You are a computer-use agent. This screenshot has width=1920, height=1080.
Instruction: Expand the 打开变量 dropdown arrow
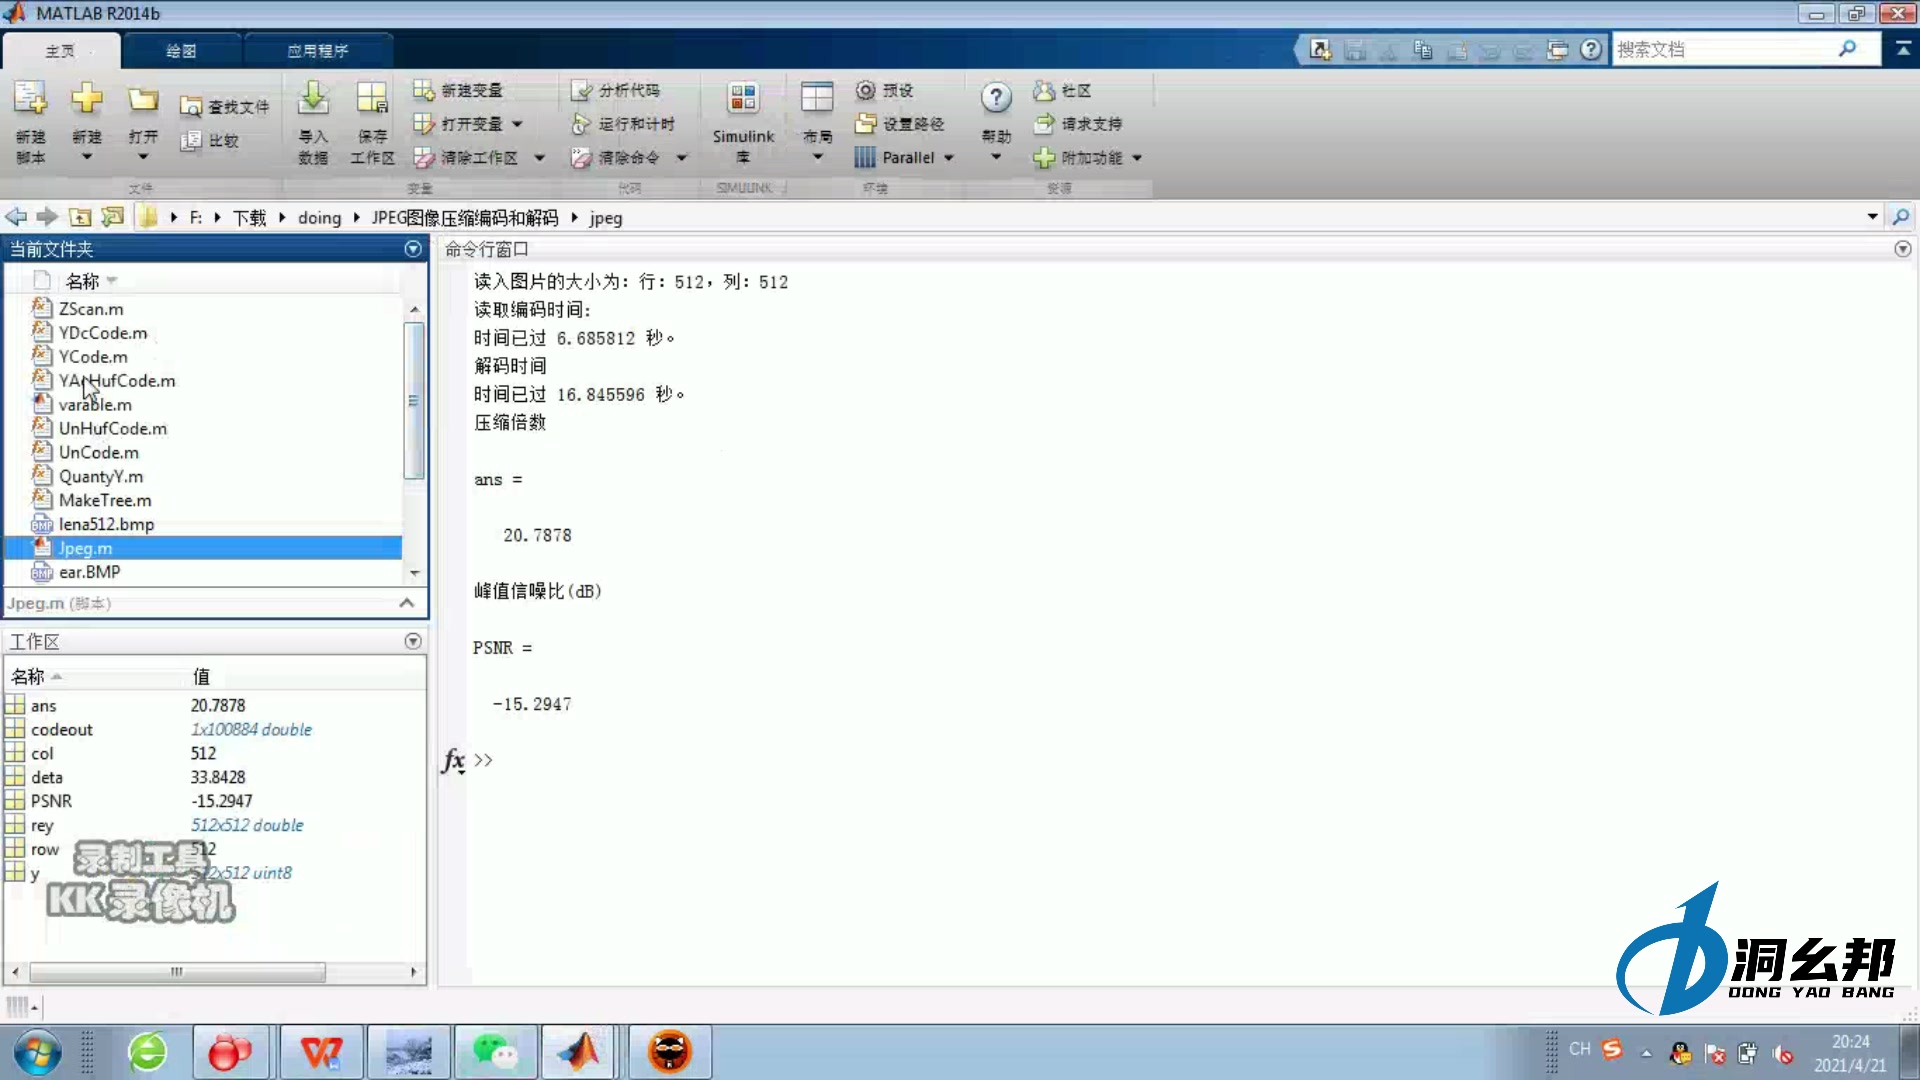(x=519, y=124)
